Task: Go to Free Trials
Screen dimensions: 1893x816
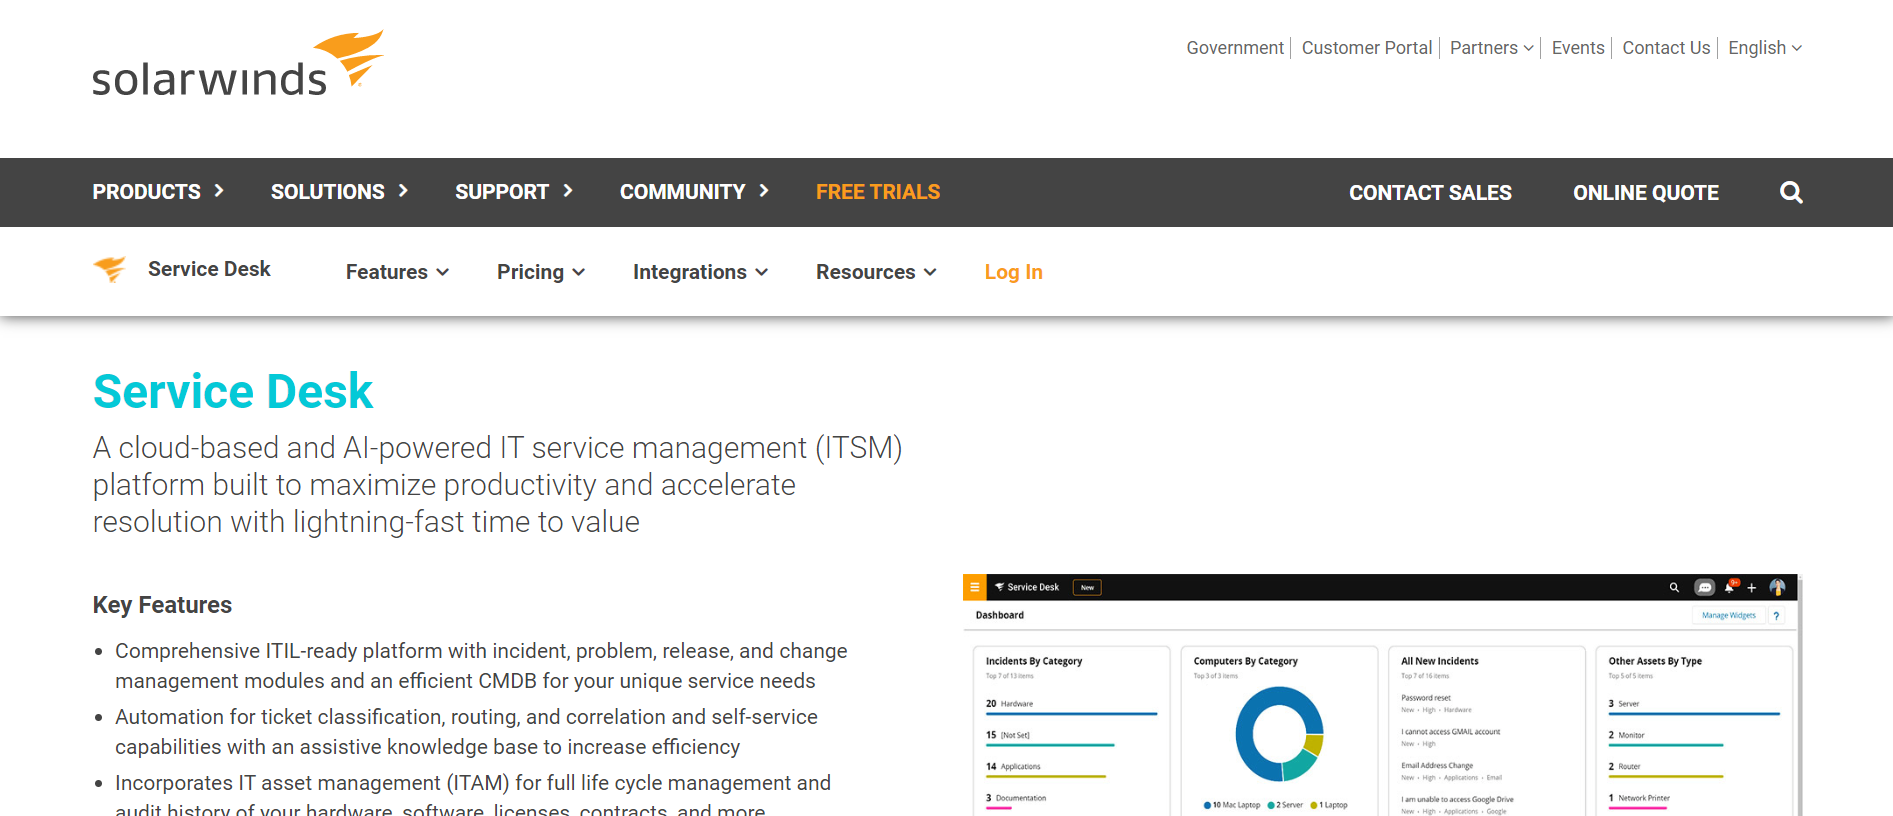Action: tap(878, 192)
